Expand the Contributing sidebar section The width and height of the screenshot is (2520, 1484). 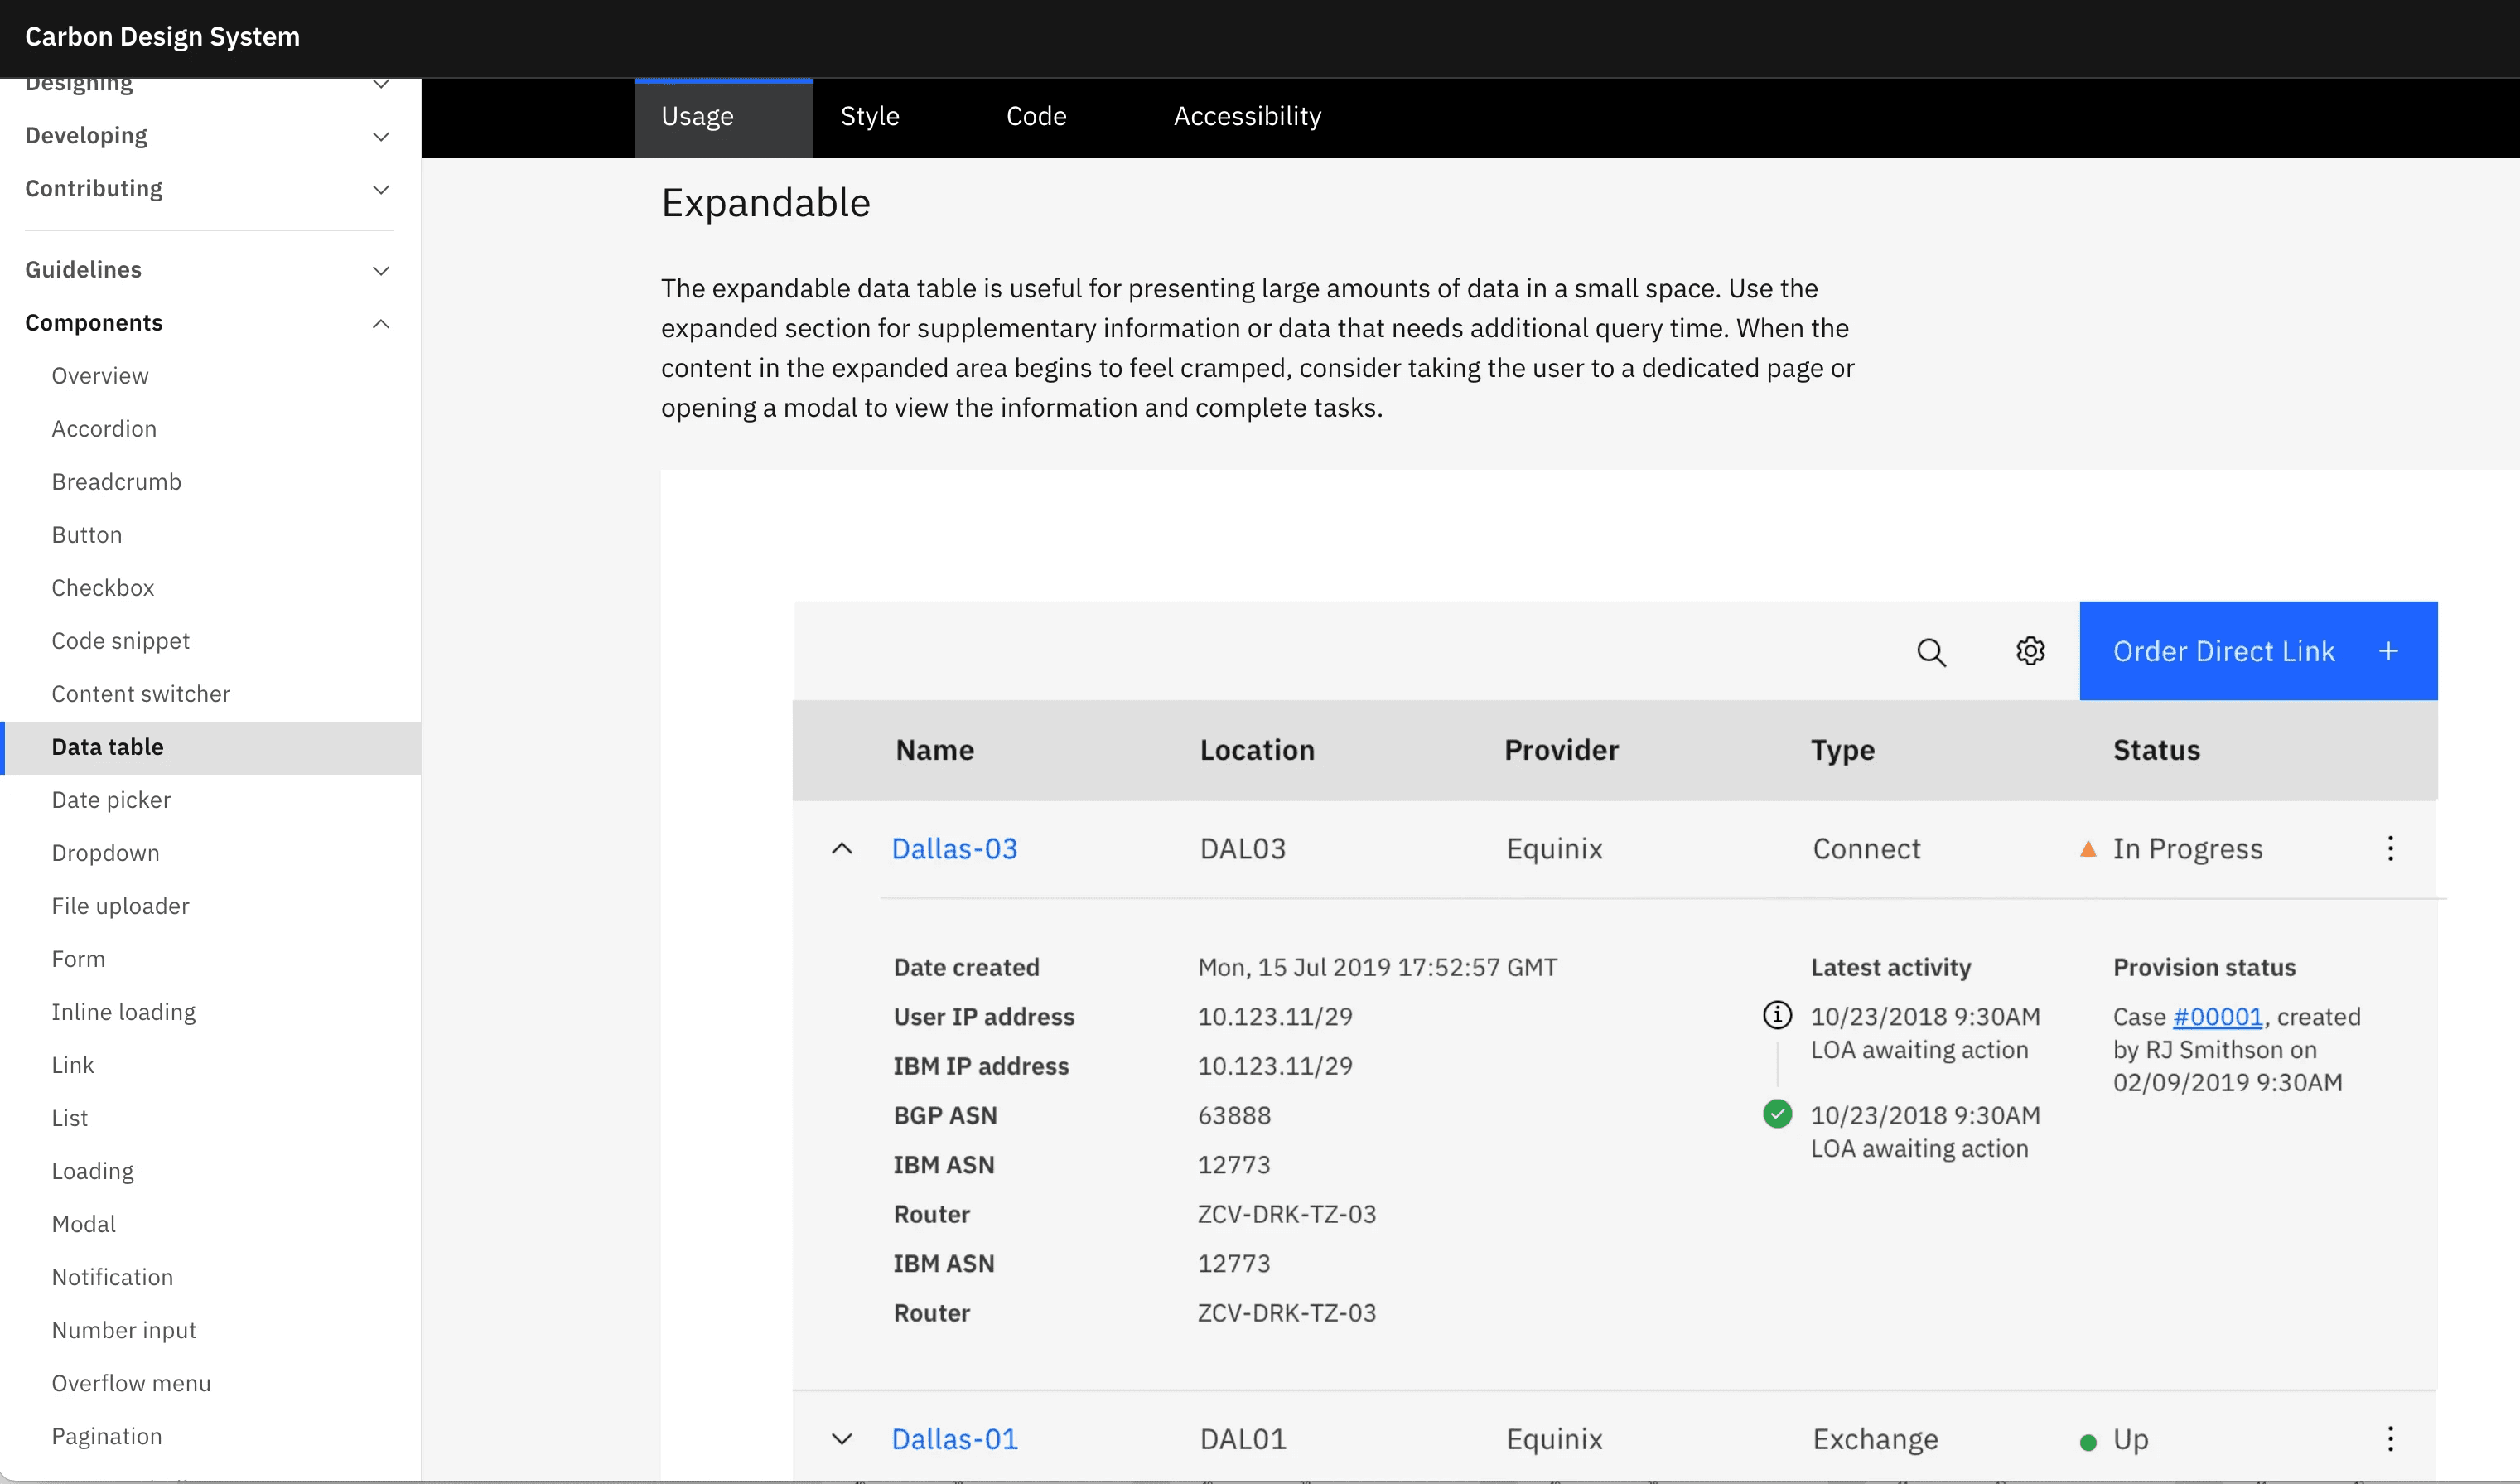tap(381, 189)
